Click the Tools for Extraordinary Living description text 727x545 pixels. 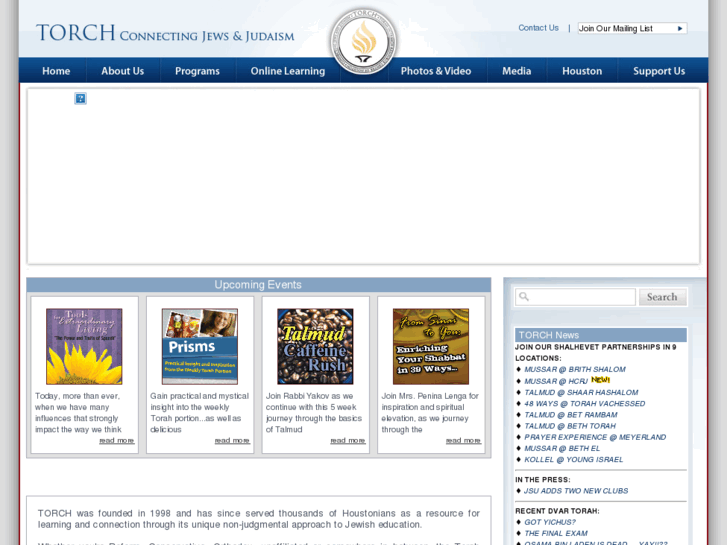(x=79, y=413)
